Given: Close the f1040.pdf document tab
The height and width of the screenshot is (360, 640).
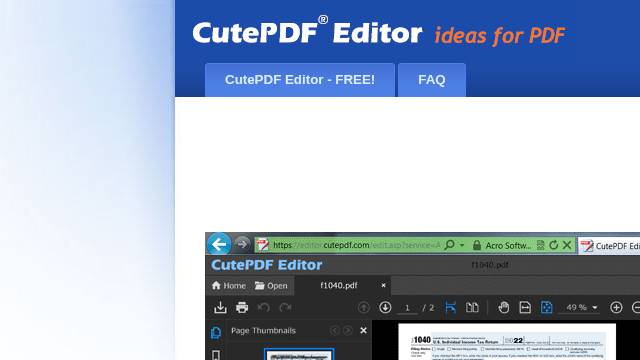Looking at the screenshot, I should pos(383,285).
